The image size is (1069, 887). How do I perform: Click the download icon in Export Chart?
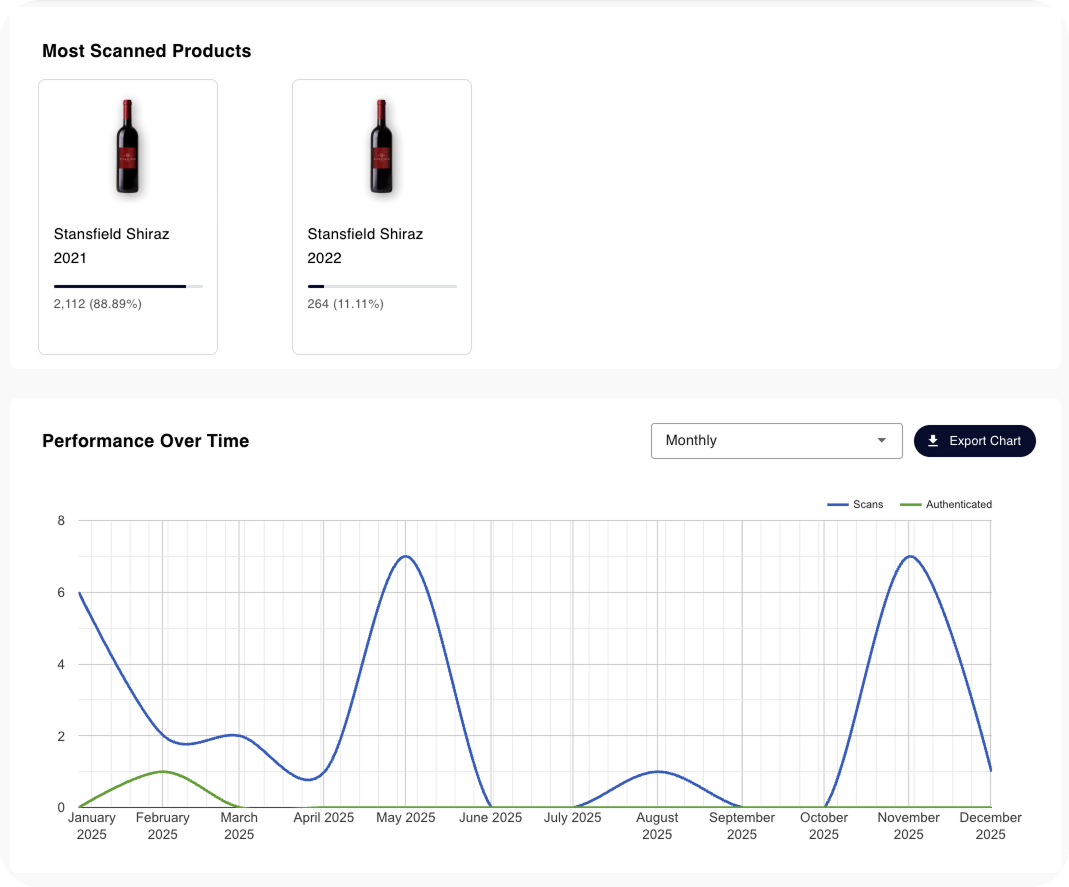click(933, 441)
